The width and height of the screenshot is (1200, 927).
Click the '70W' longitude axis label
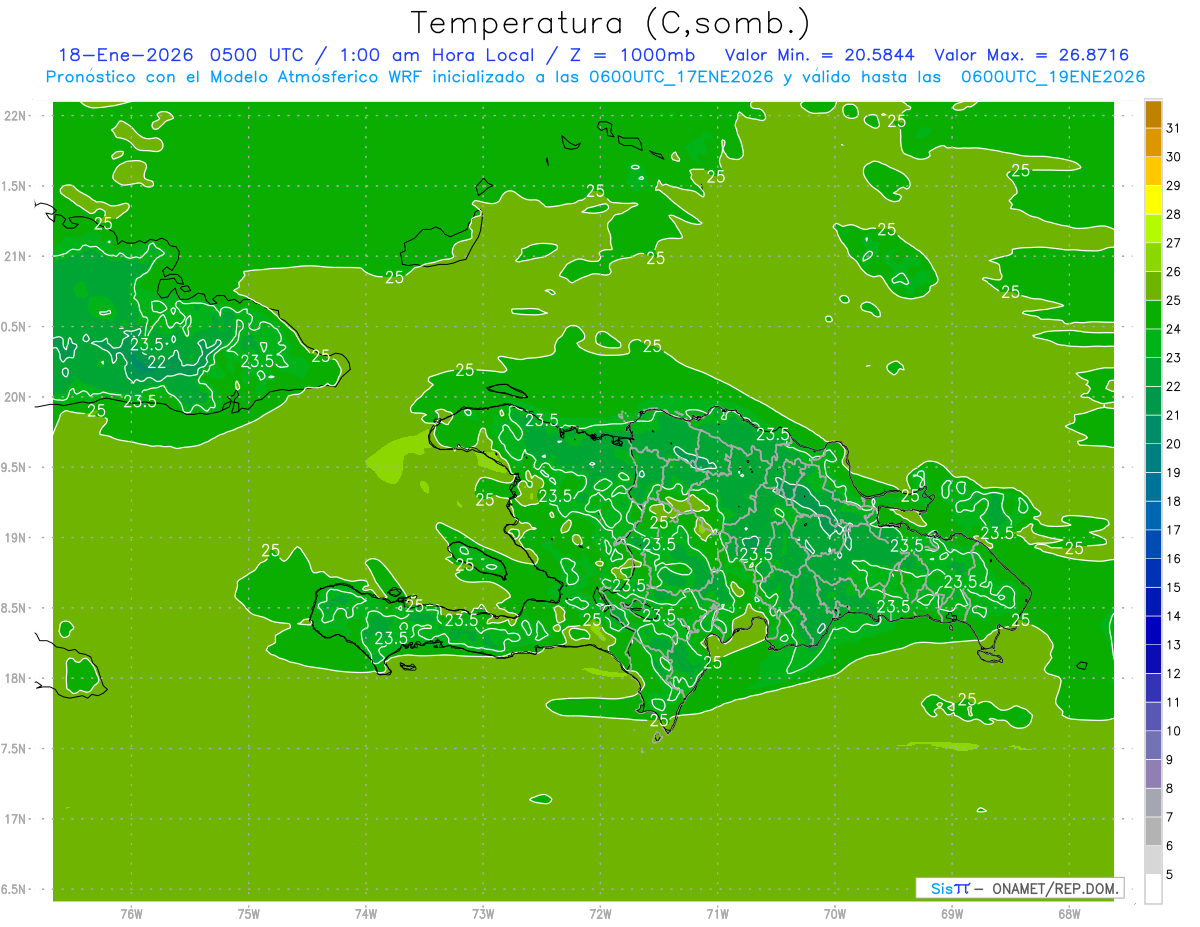click(834, 913)
